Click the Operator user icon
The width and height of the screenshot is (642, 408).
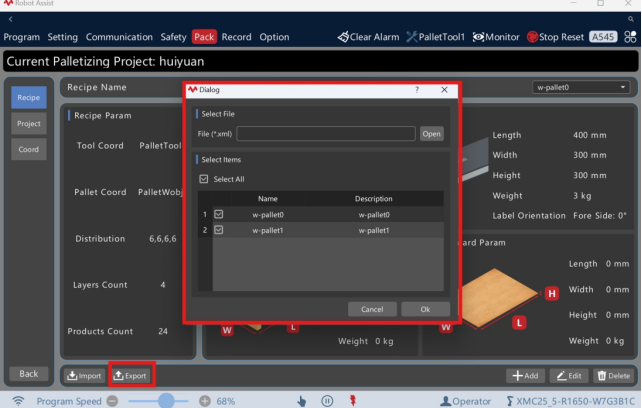coord(445,401)
